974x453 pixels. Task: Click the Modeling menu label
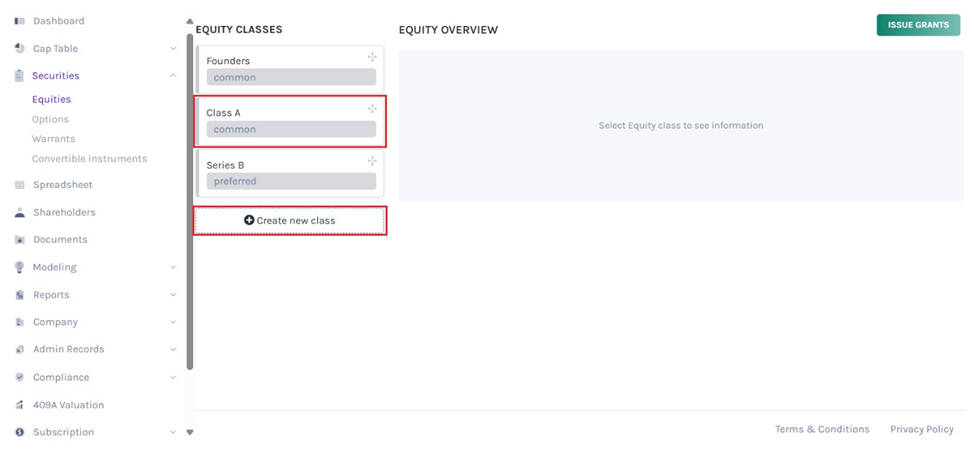pyautogui.click(x=55, y=267)
